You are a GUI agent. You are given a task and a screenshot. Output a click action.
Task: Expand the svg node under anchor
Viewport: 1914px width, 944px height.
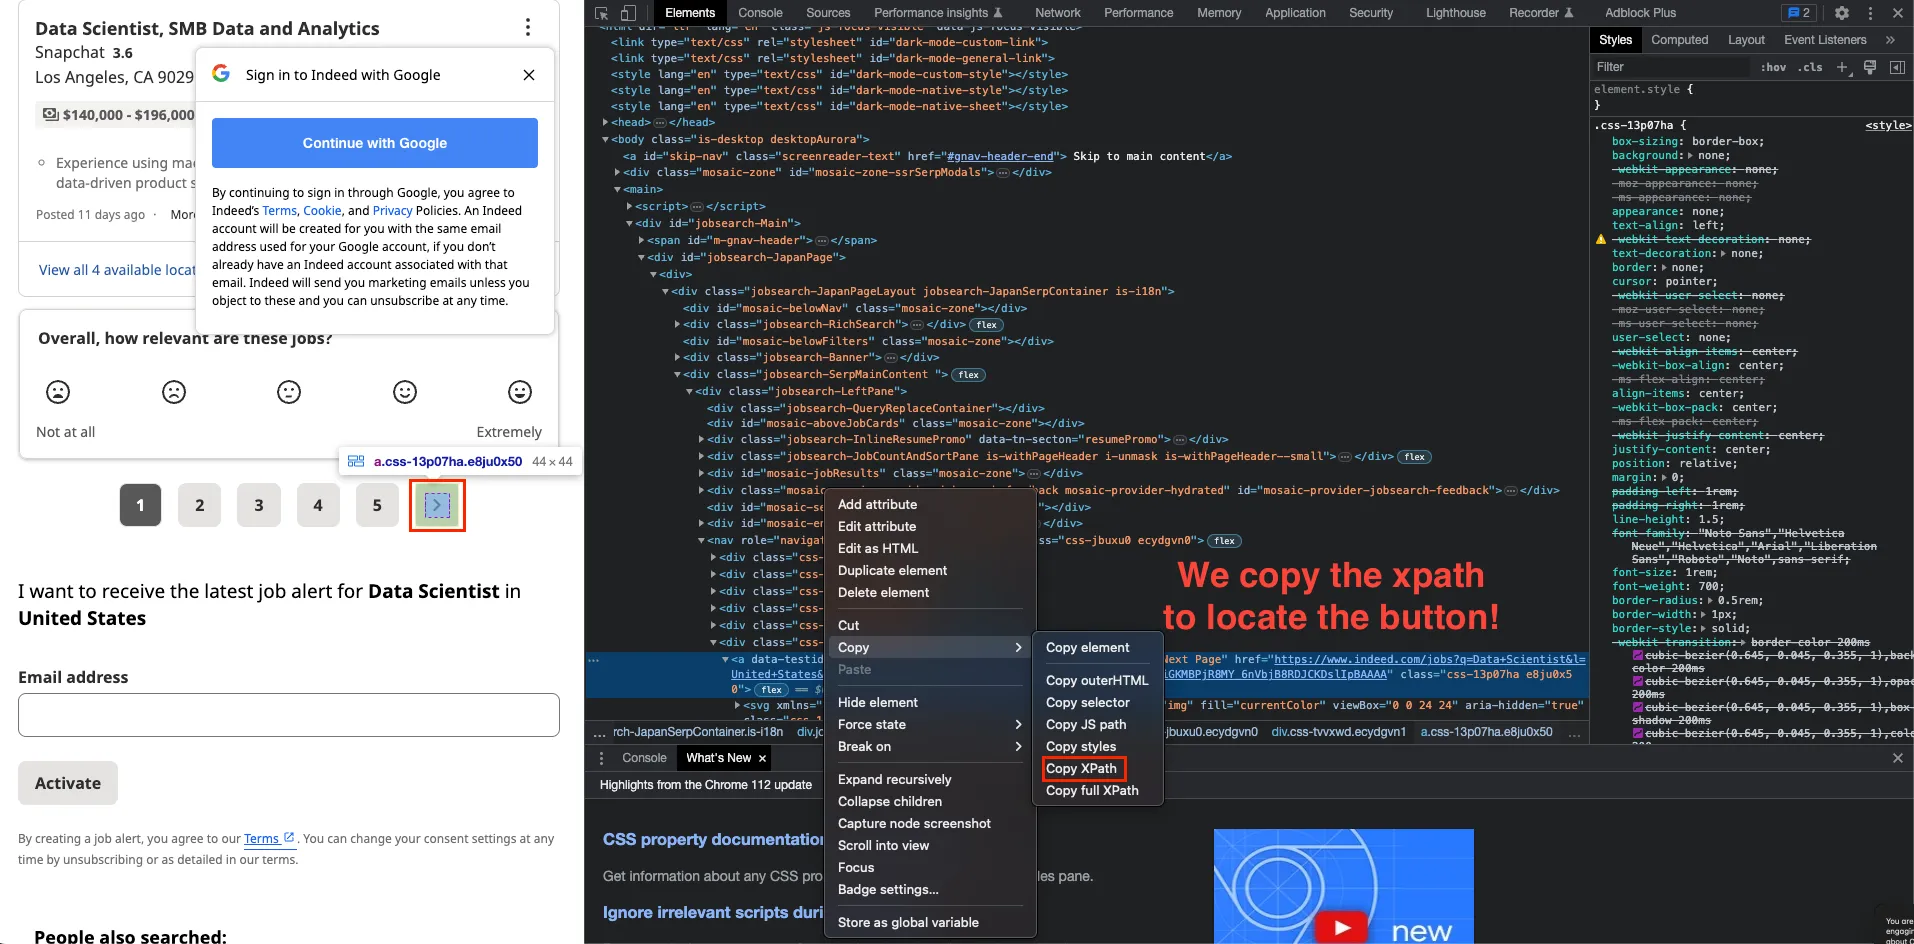[x=738, y=705]
